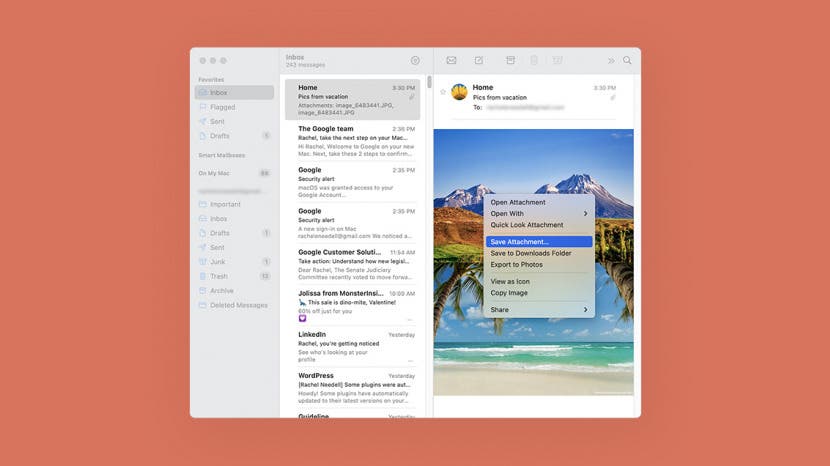The width and height of the screenshot is (830, 466).
Task: Choose Open Attachment from the context menu
Action: coord(539,202)
